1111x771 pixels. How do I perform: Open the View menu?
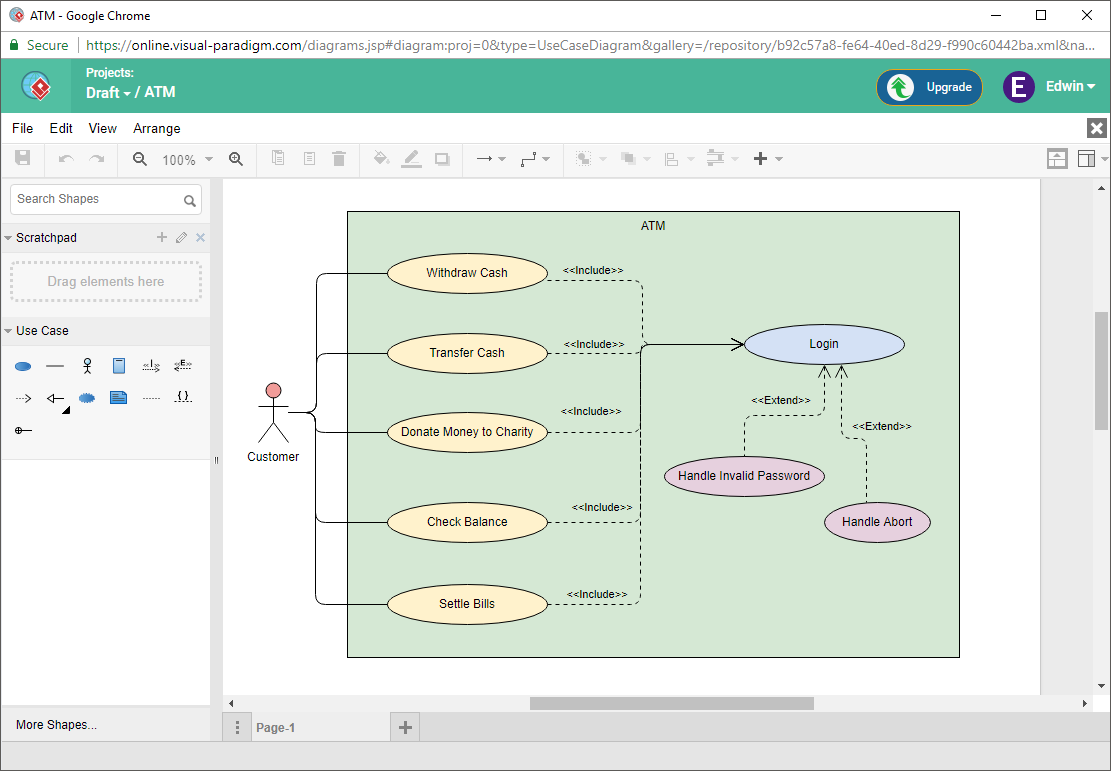pos(103,128)
